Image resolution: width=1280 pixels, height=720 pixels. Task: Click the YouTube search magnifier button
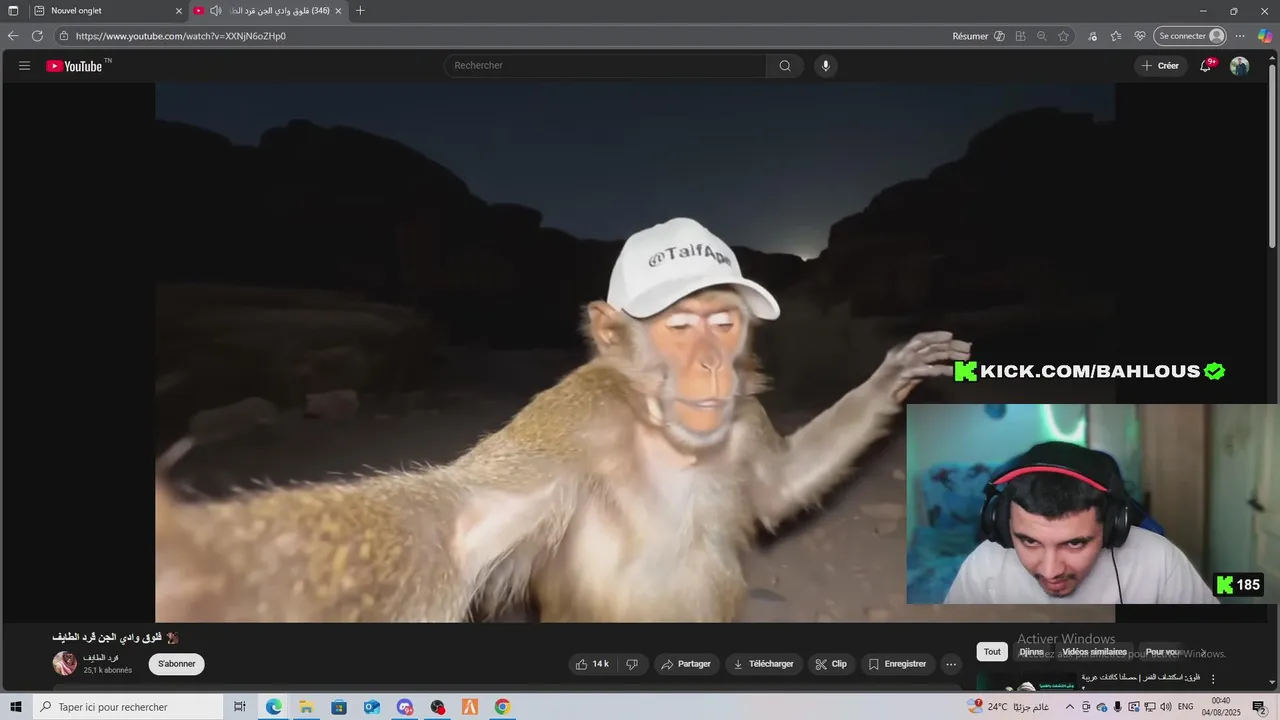(x=785, y=66)
